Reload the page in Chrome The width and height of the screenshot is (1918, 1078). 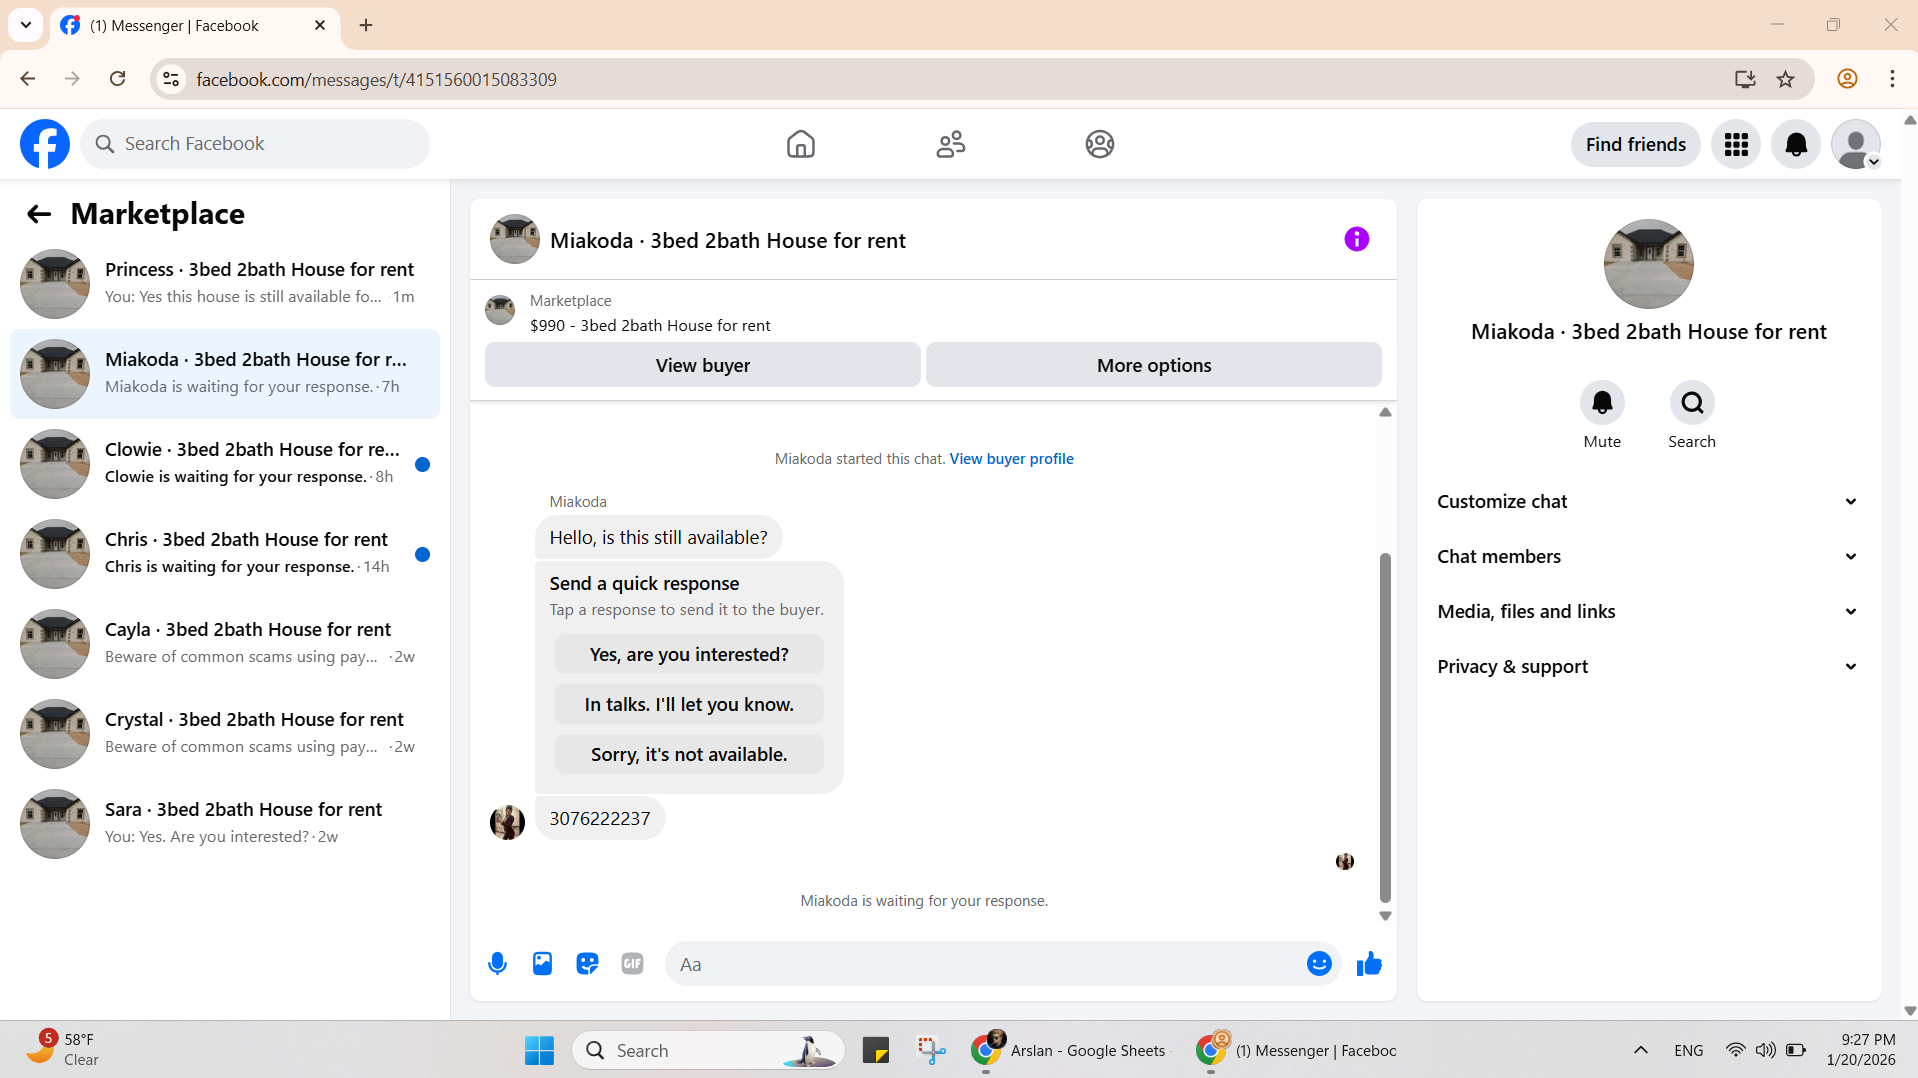tap(118, 79)
